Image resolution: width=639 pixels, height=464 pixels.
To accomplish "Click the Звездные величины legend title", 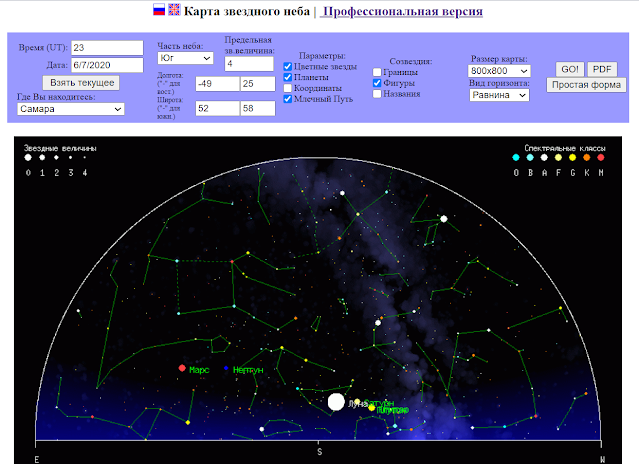I will pyautogui.click(x=60, y=148).
